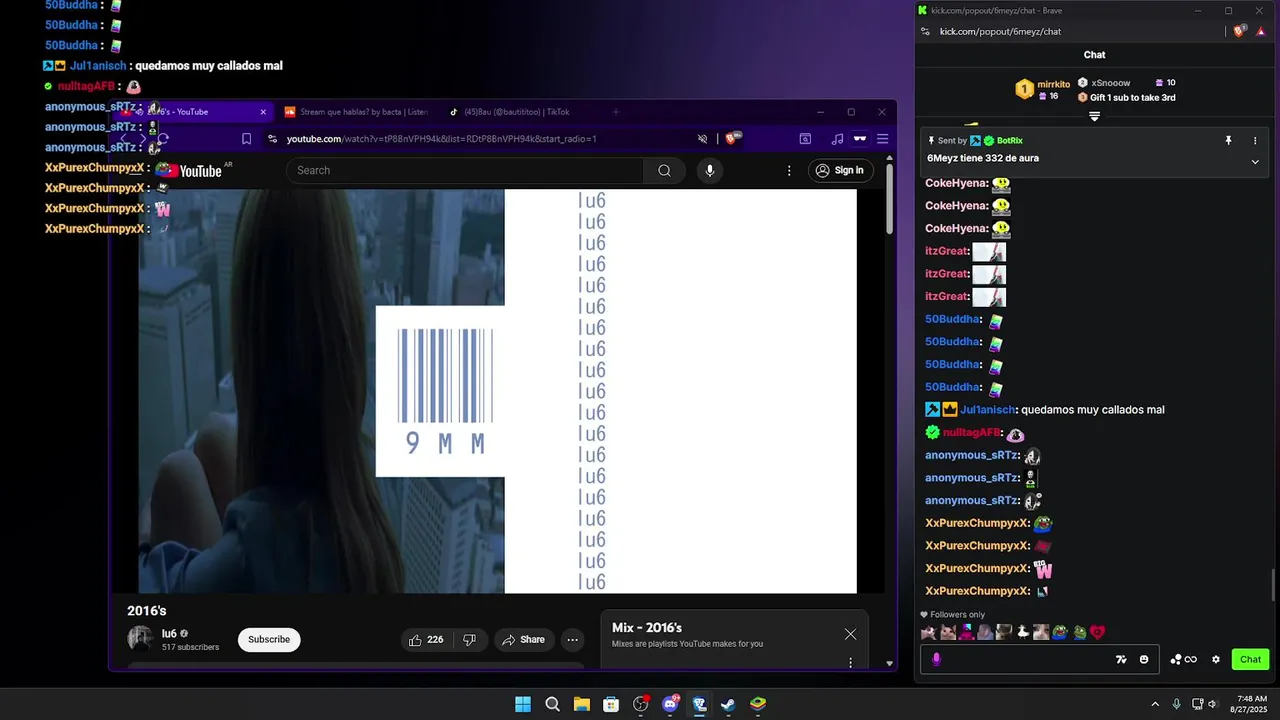1280x720 pixels.
Task: Open site settings icon in YouTube address bar
Action: (272, 139)
